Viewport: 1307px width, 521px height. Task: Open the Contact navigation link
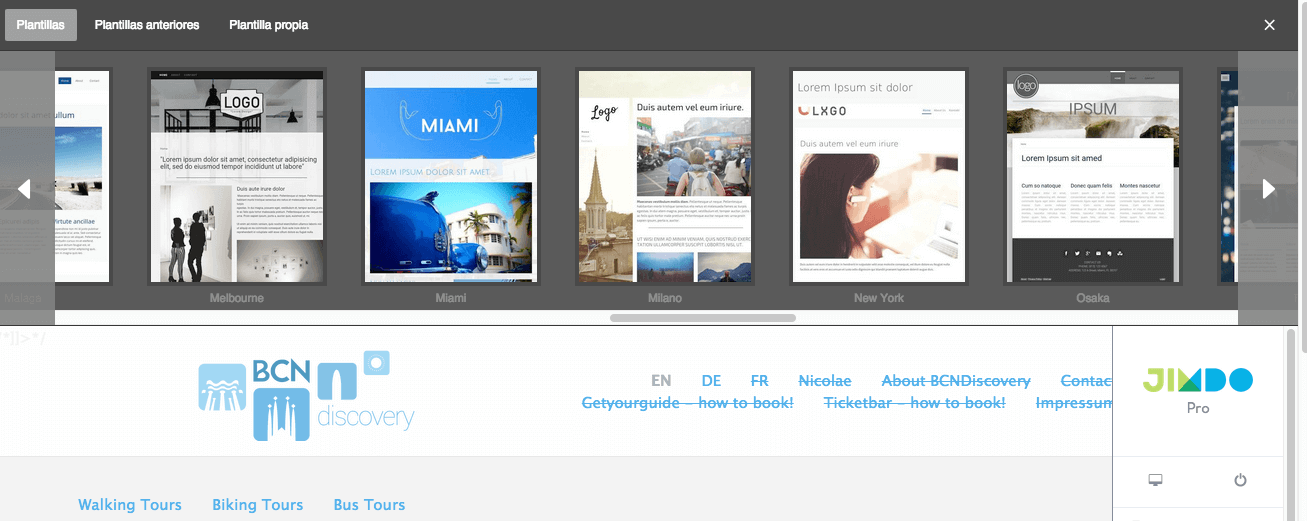[x=1086, y=381]
